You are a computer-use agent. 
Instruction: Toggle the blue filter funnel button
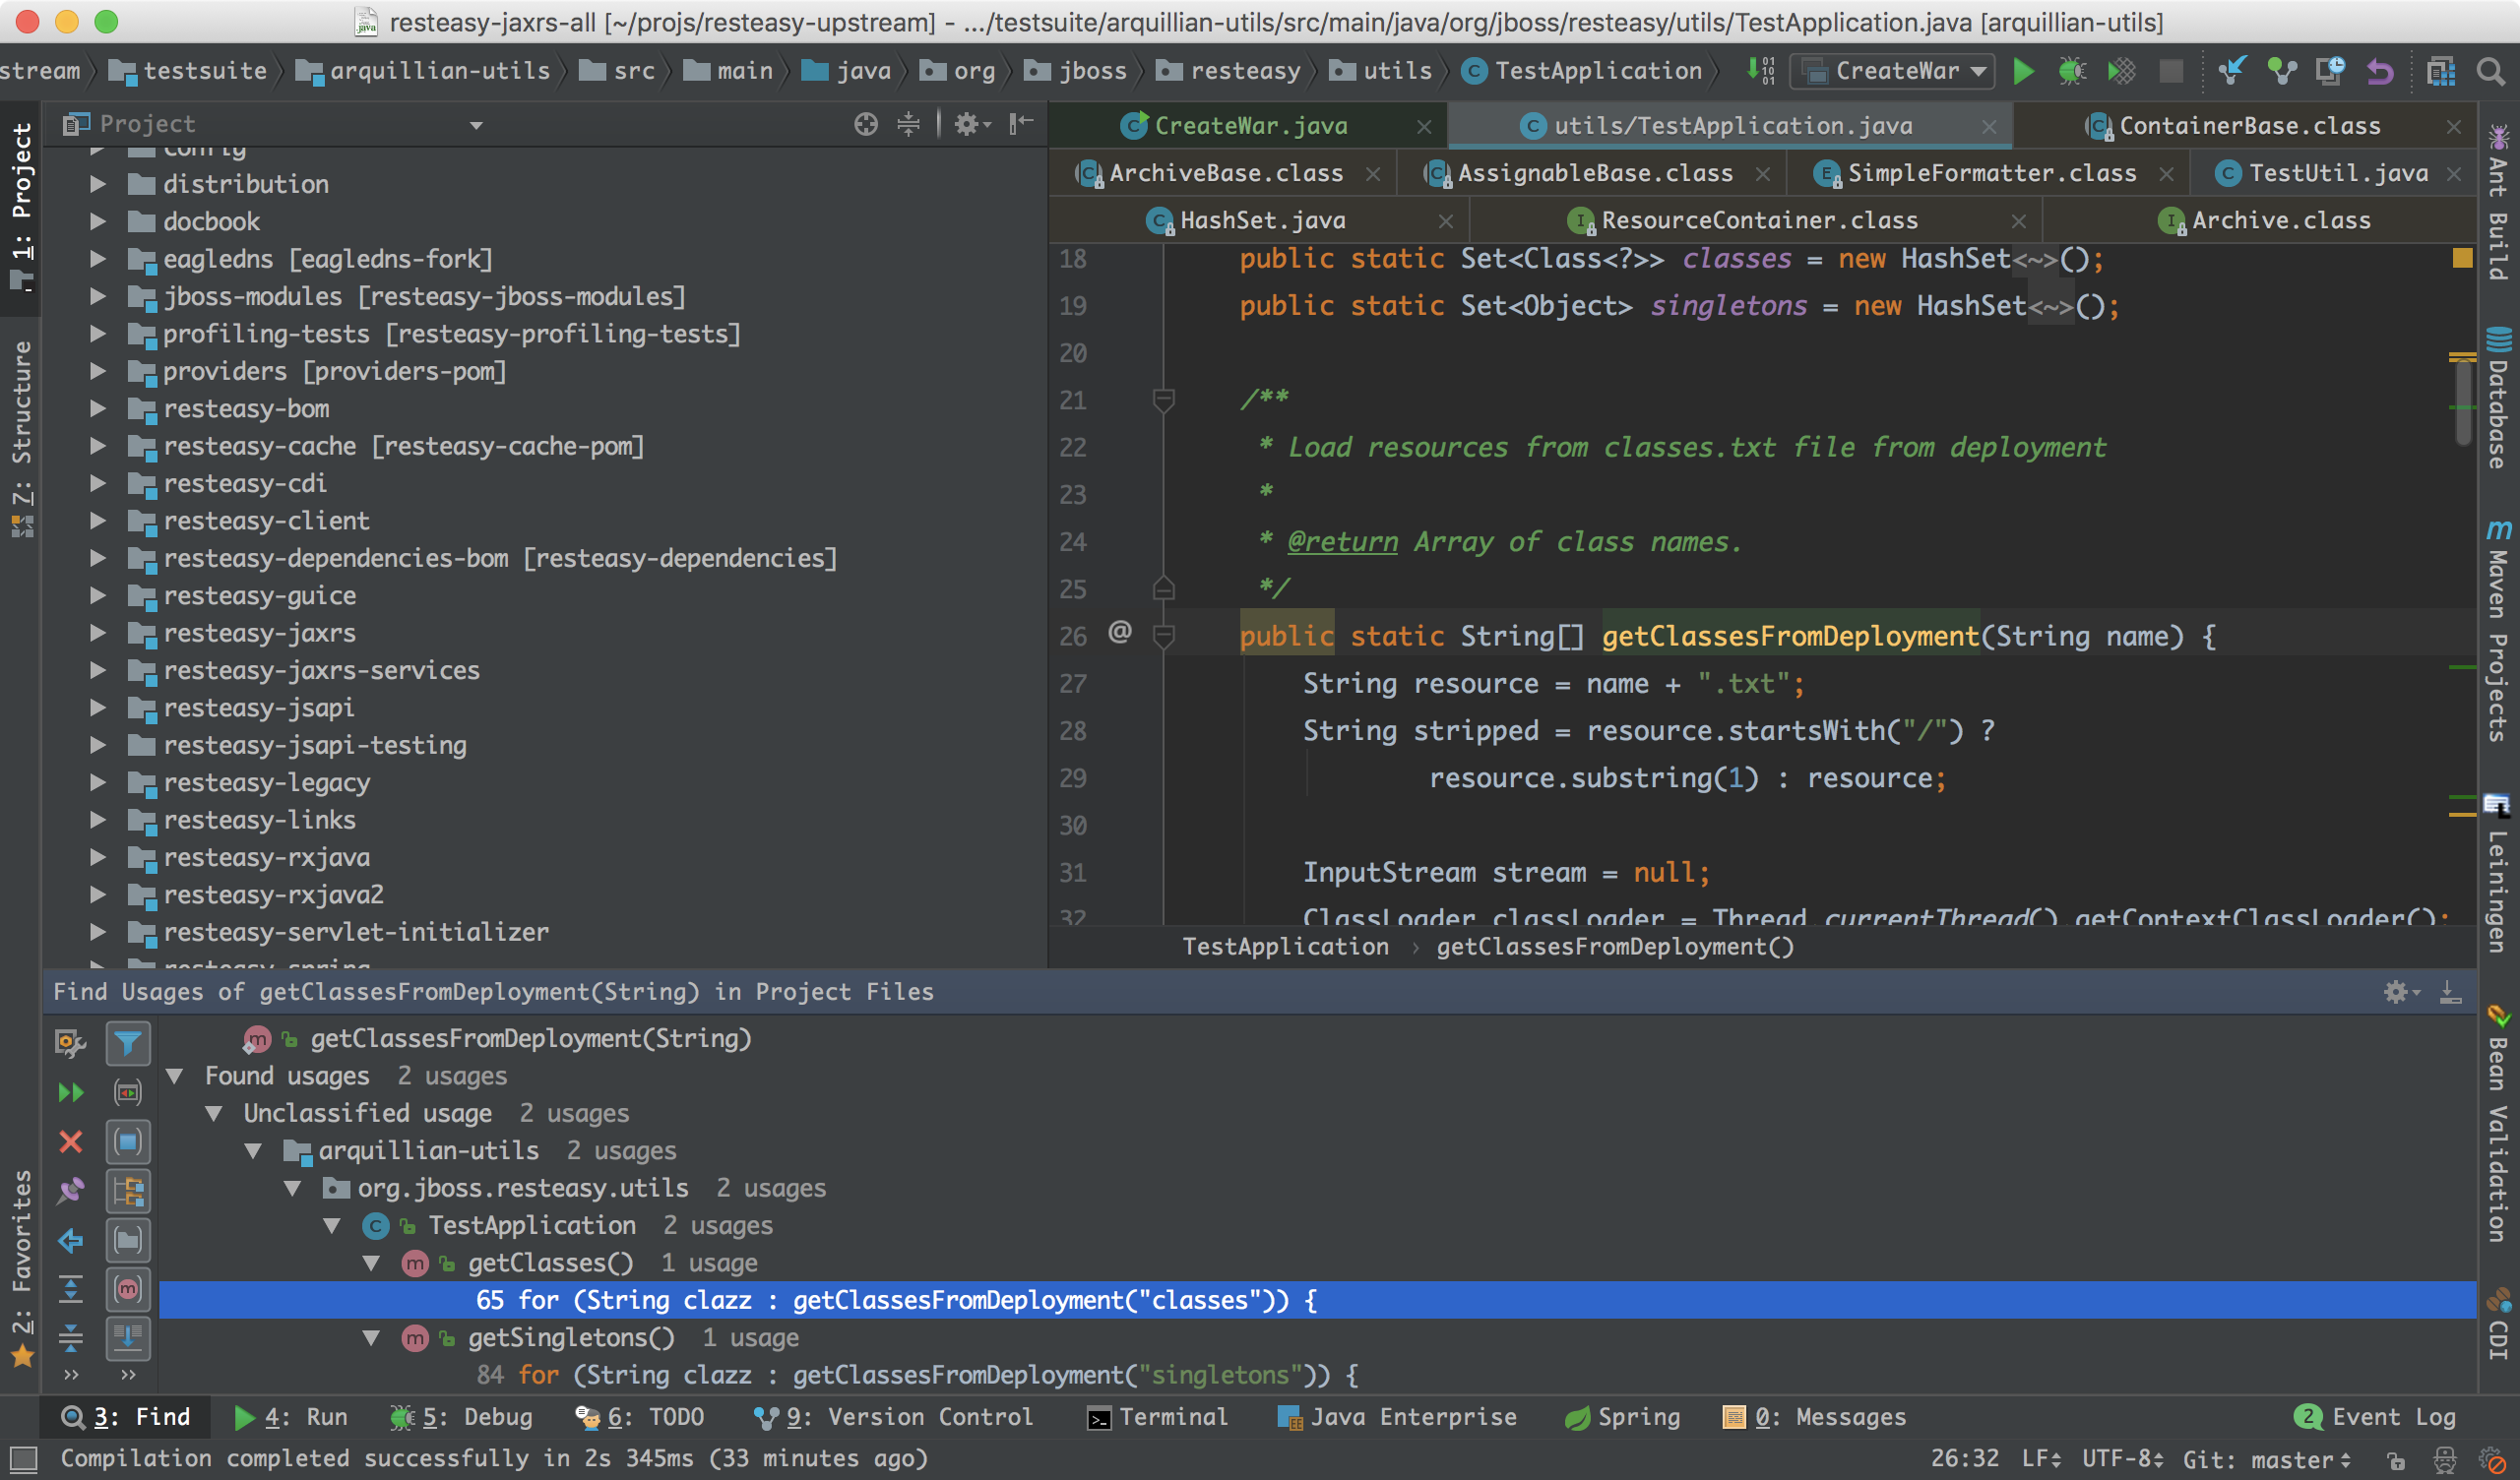(x=128, y=1043)
